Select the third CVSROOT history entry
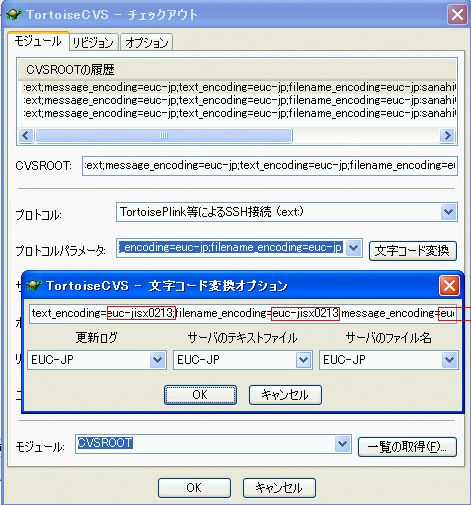The height and width of the screenshot is (505, 471). coord(239,113)
